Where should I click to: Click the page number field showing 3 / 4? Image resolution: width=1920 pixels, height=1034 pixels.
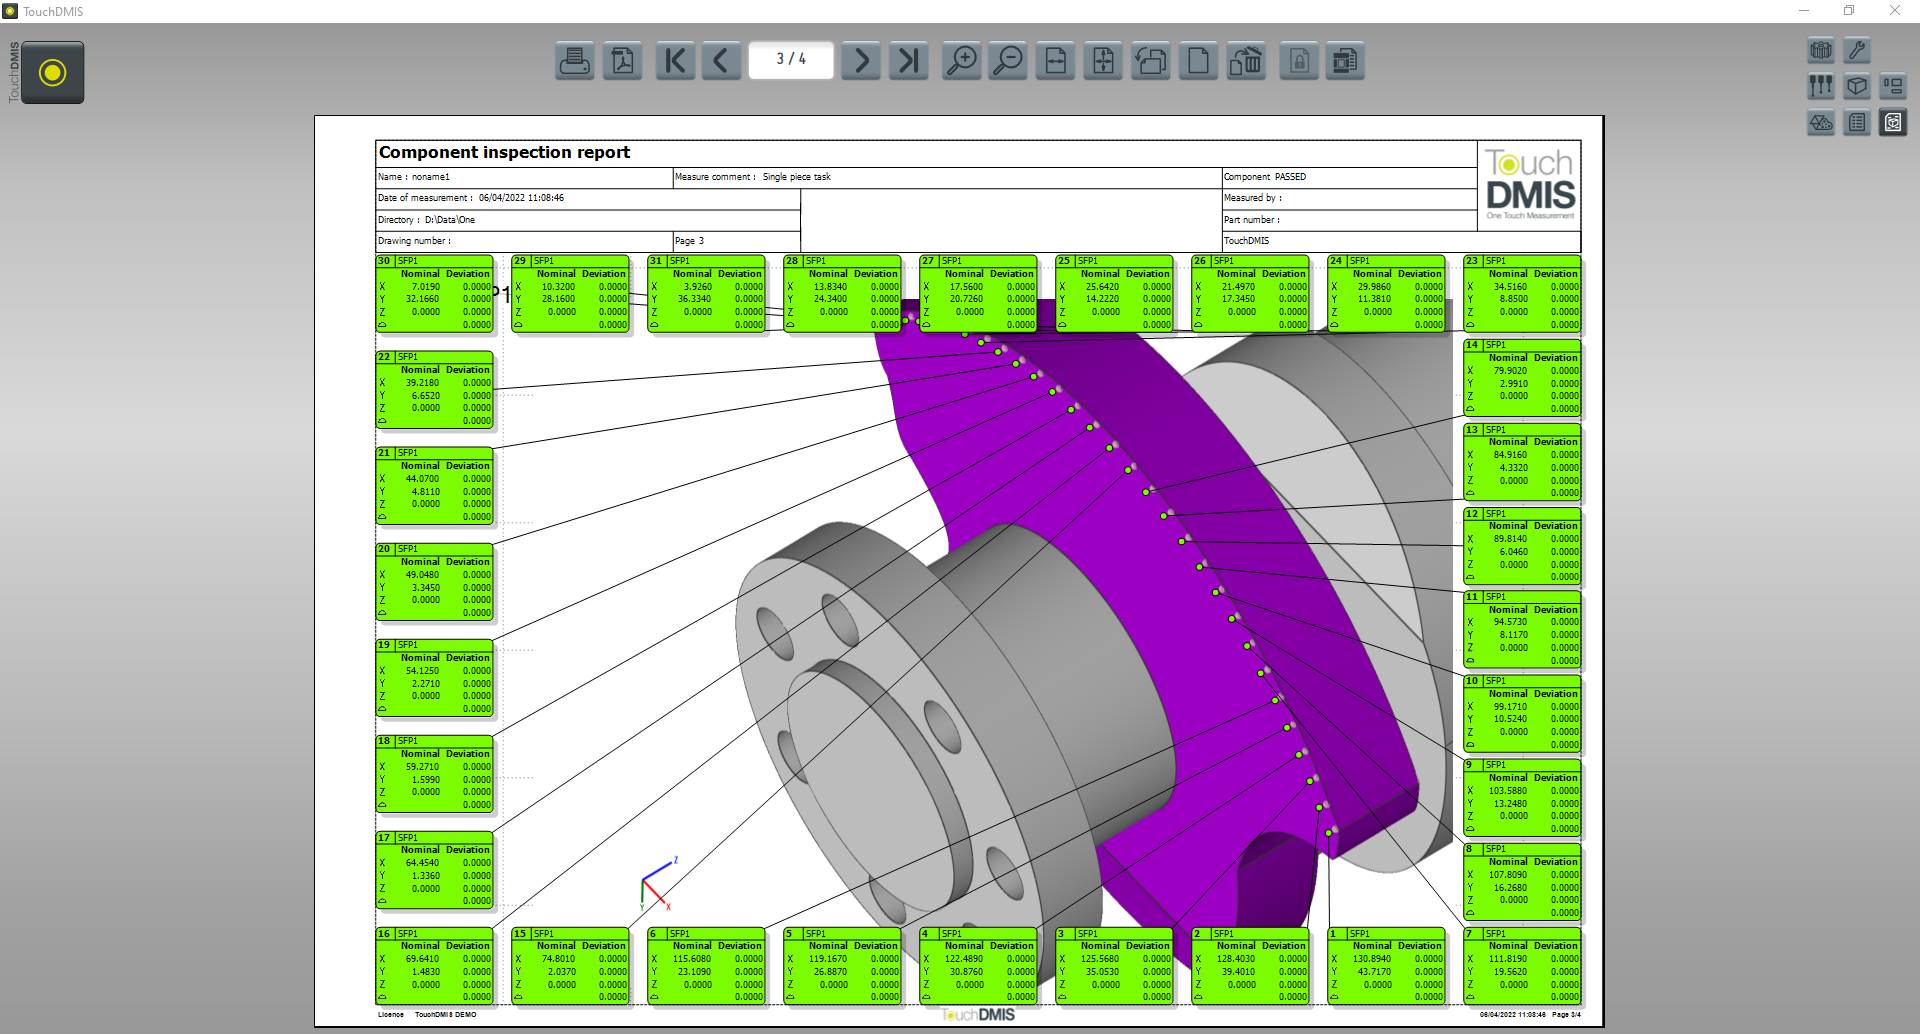click(791, 60)
